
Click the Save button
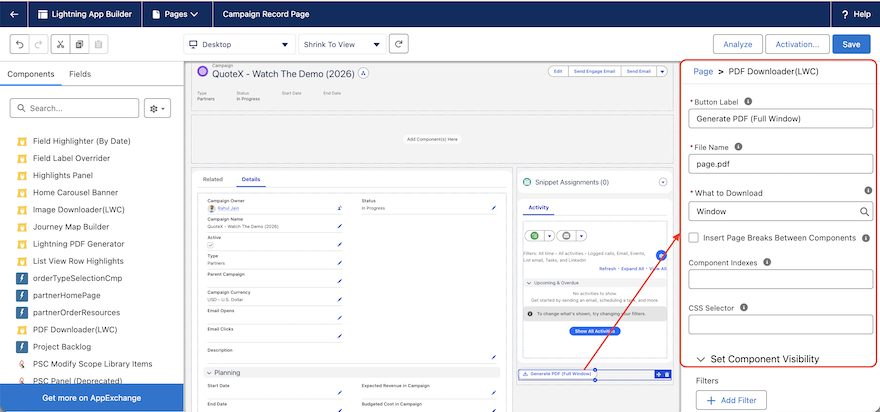(x=851, y=44)
